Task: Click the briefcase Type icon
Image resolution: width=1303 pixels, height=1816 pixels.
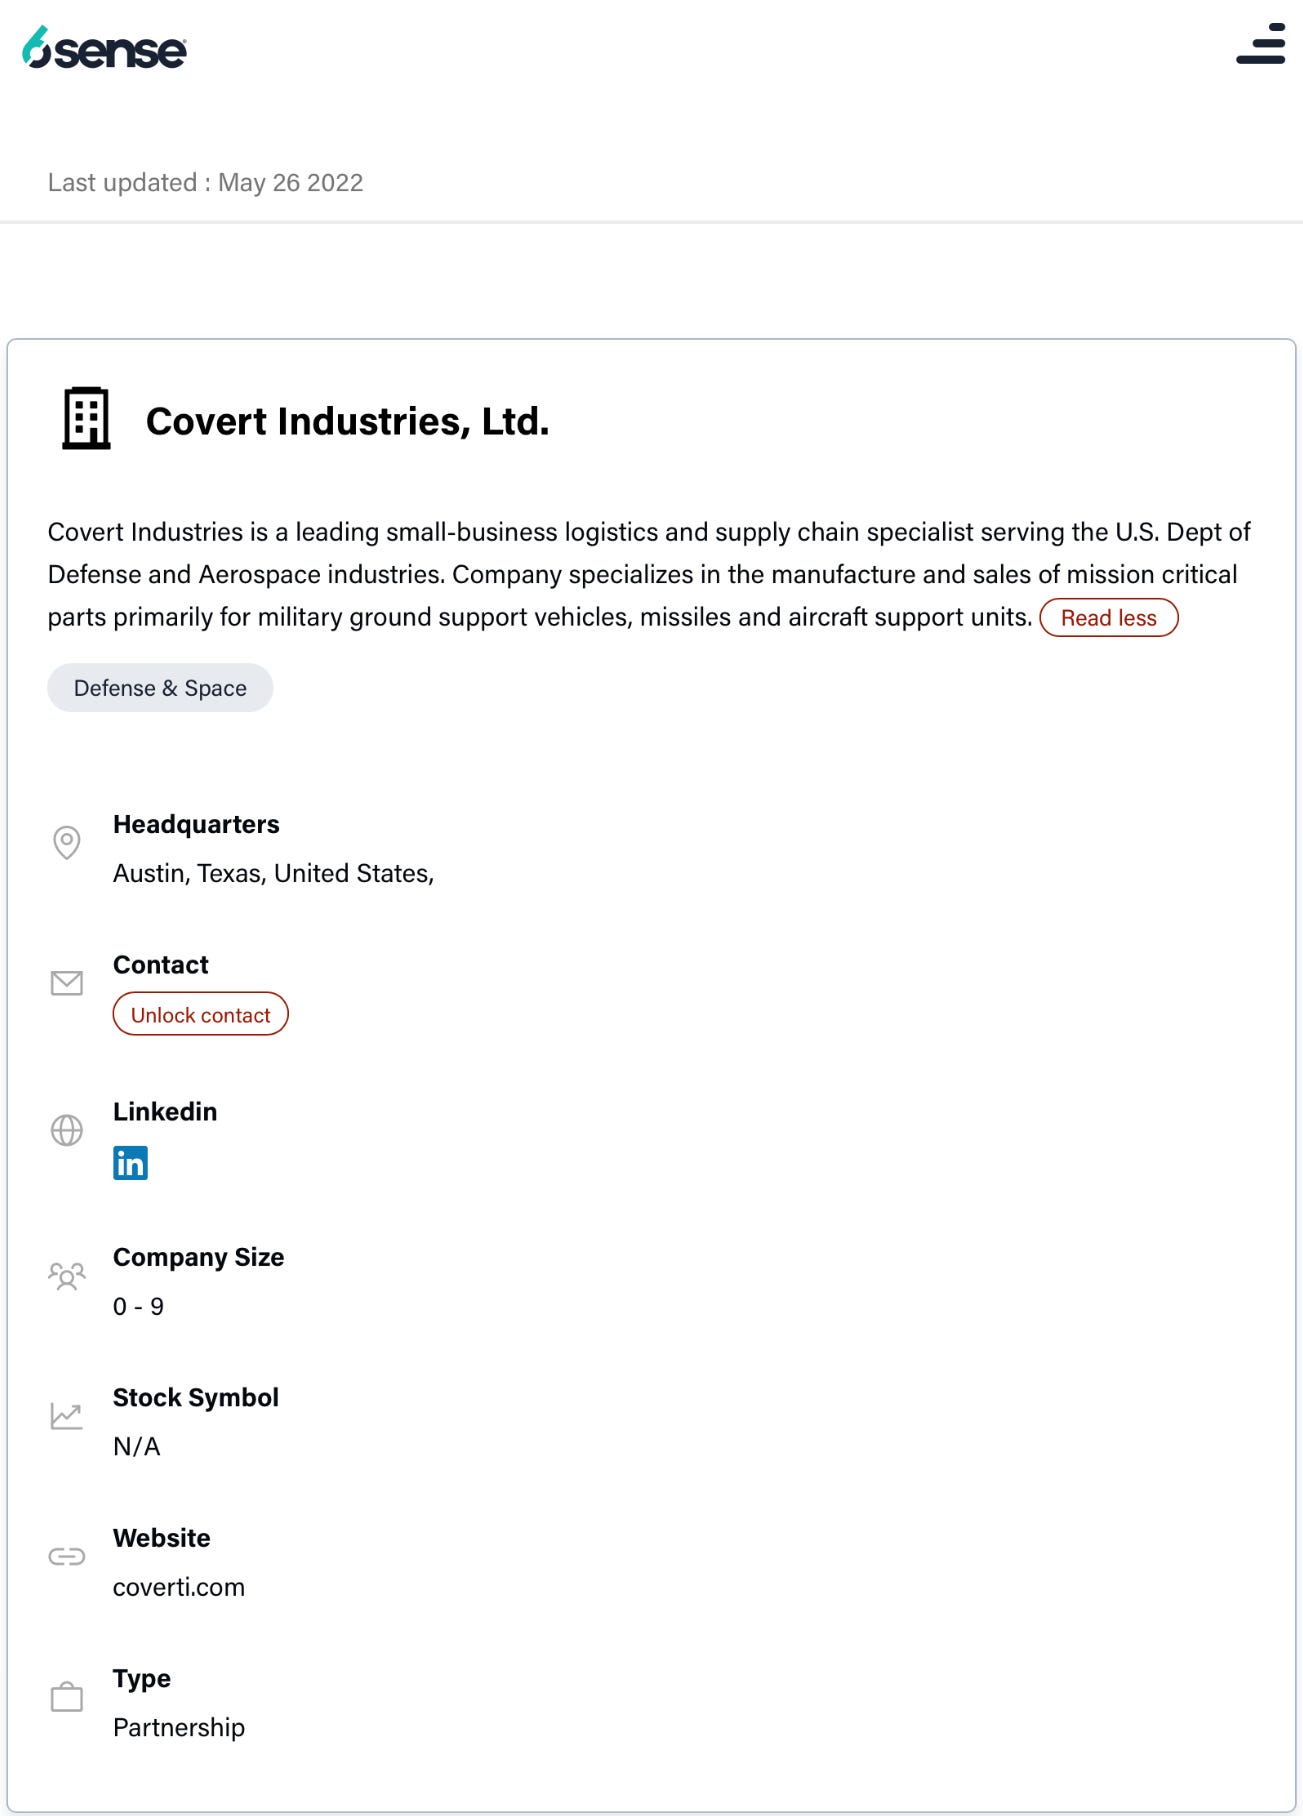Action: [x=67, y=1696]
